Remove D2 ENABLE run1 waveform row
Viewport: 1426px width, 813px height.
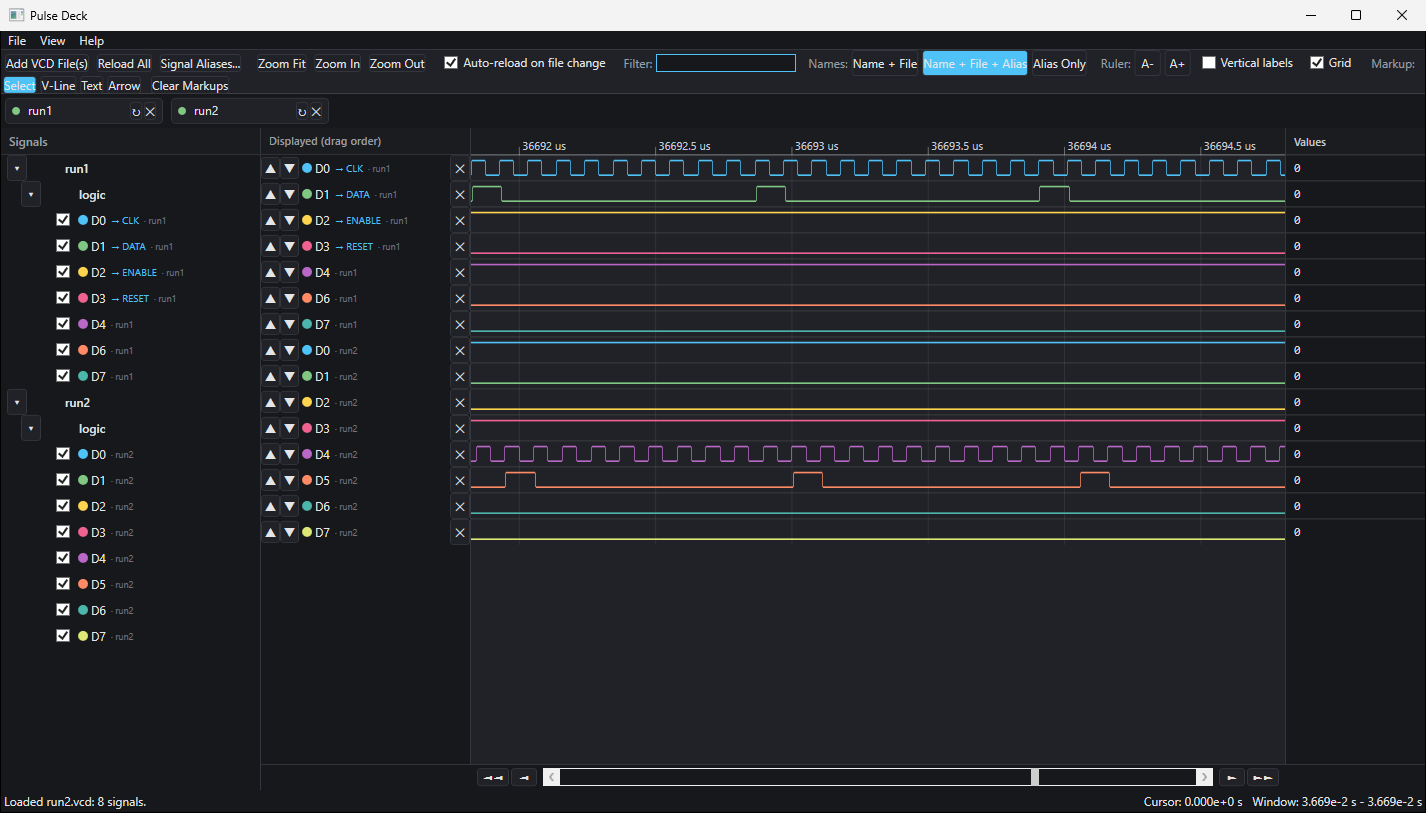click(x=460, y=221)
